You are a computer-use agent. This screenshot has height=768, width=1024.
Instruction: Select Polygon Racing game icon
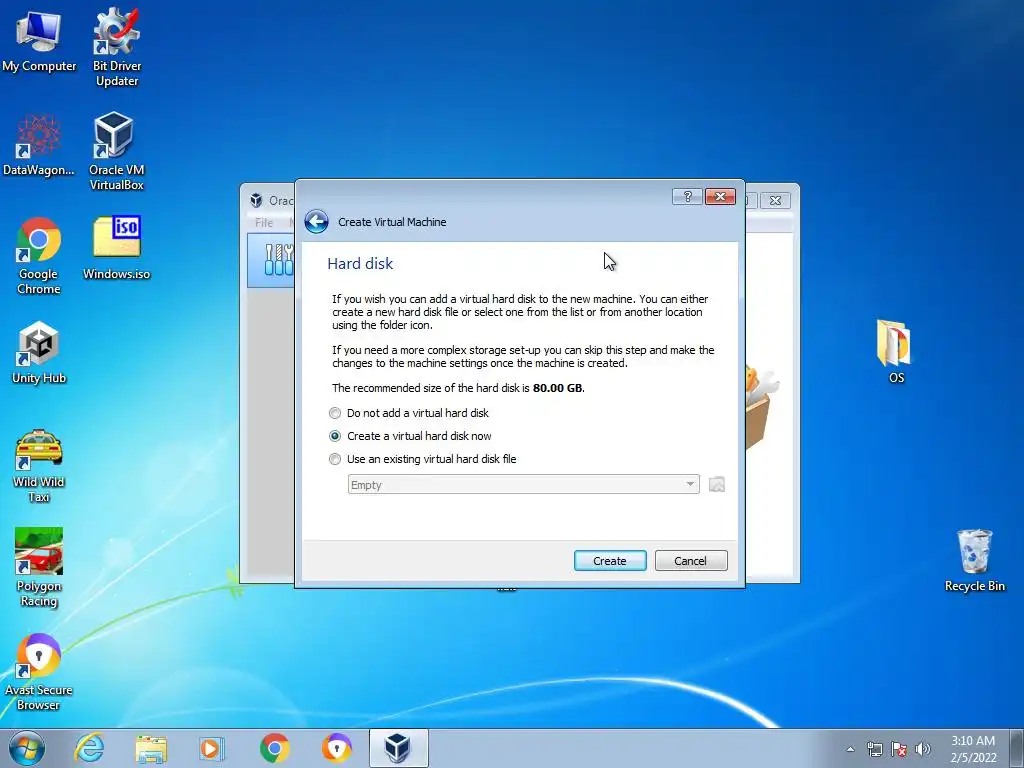pyautogui.click(x=39, y=568)
